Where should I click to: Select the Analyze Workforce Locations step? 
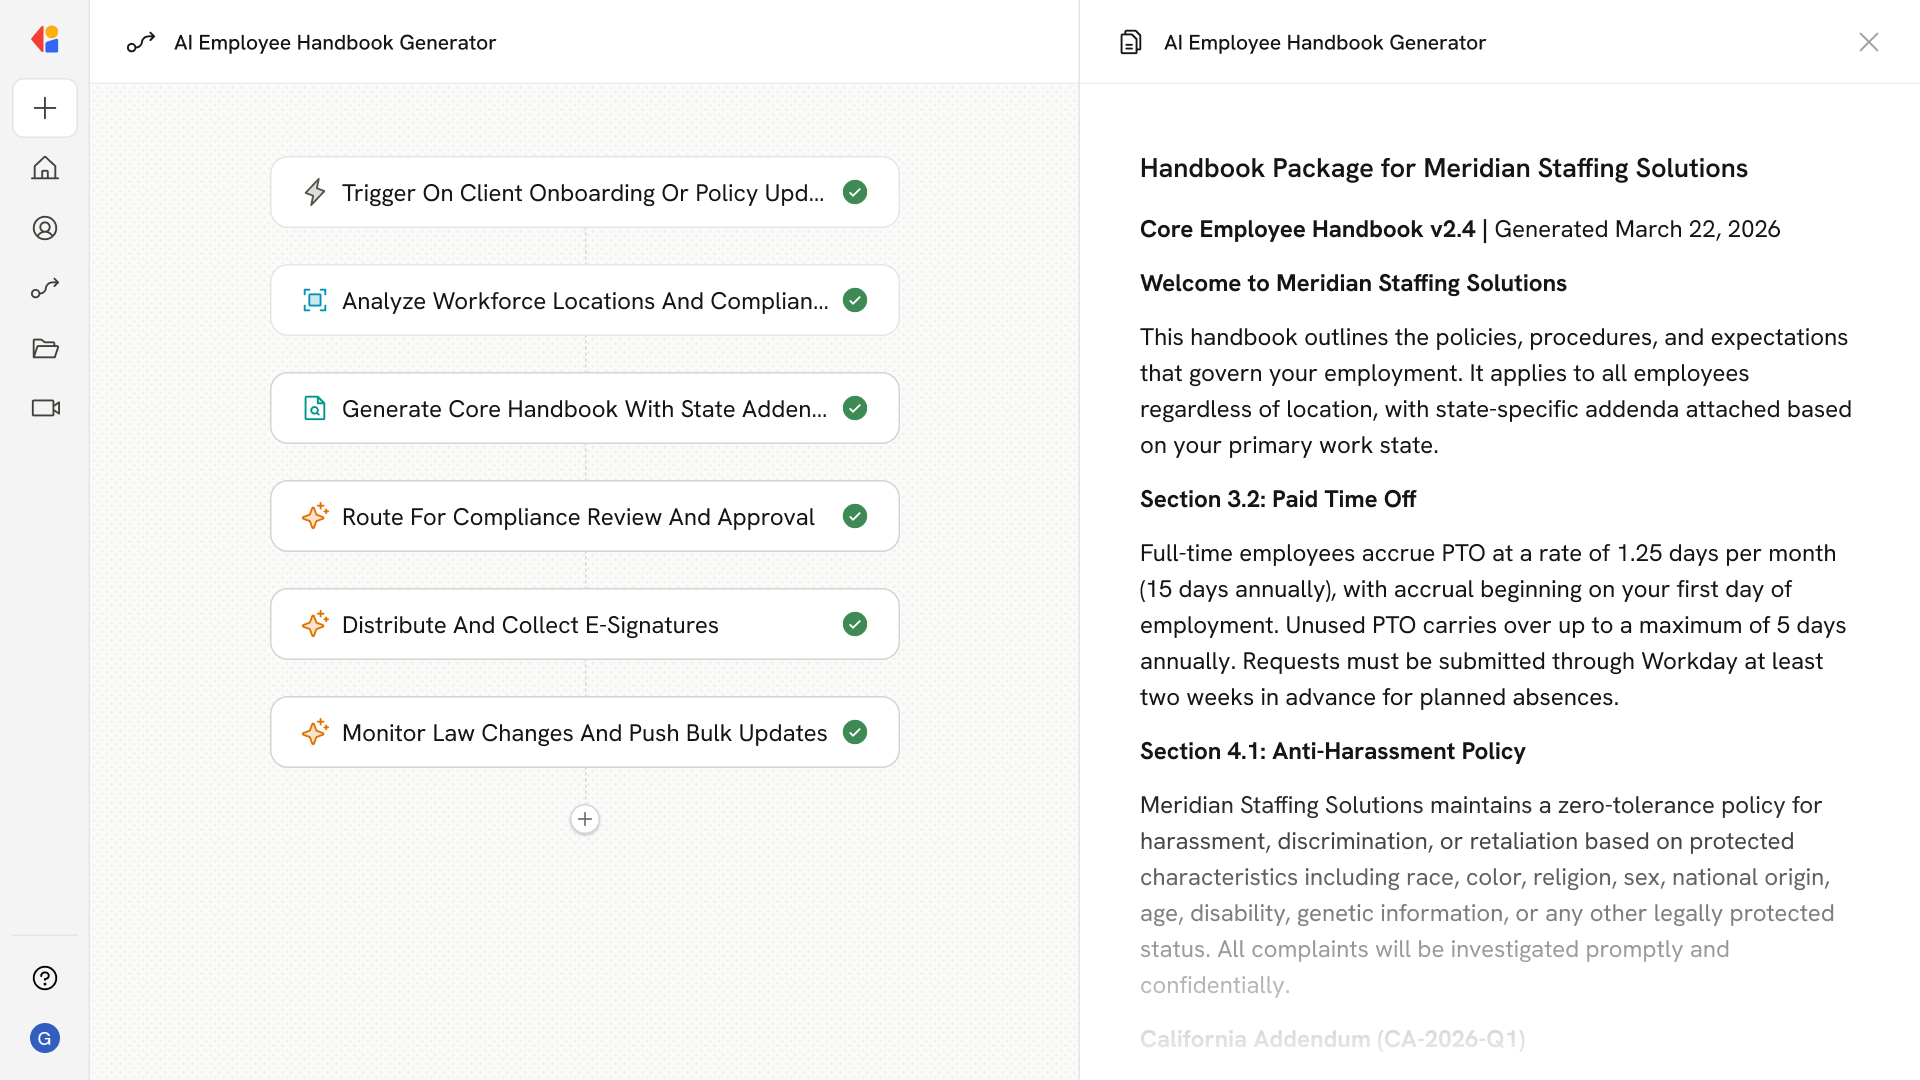584,300
